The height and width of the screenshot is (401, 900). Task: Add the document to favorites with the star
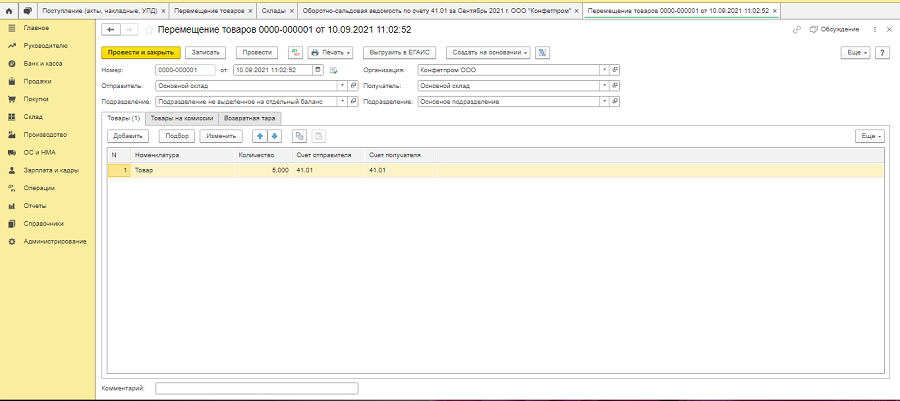point(150,30)
